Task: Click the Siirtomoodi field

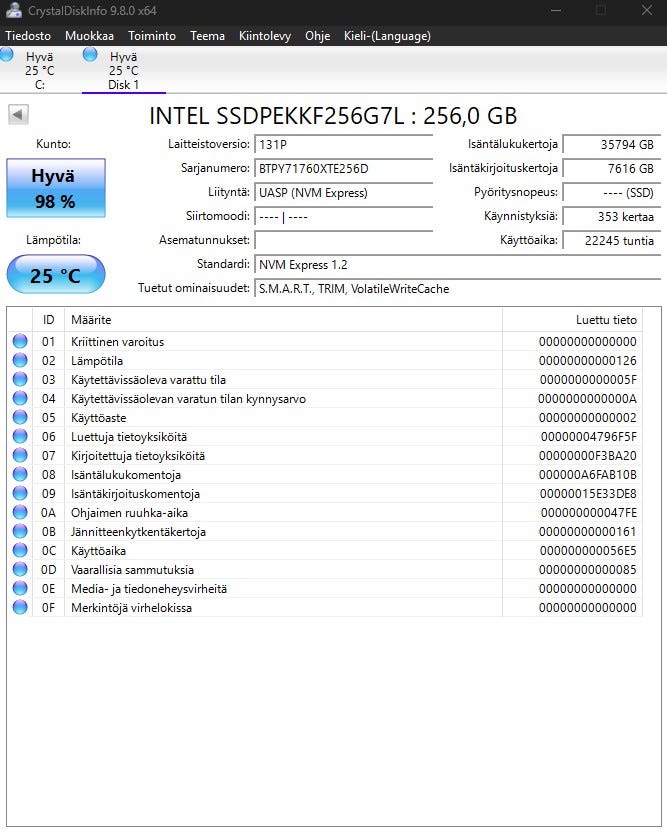Action: coord(344,217)
